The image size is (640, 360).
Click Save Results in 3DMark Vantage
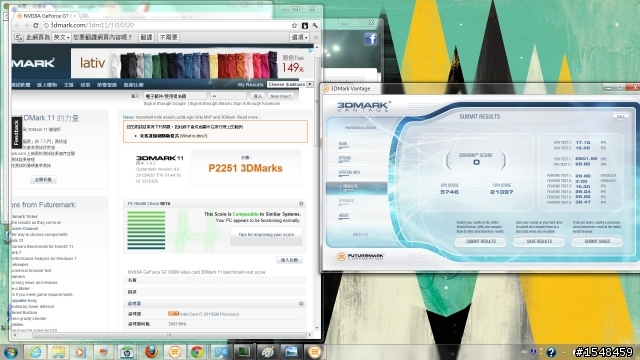(539, 242)
